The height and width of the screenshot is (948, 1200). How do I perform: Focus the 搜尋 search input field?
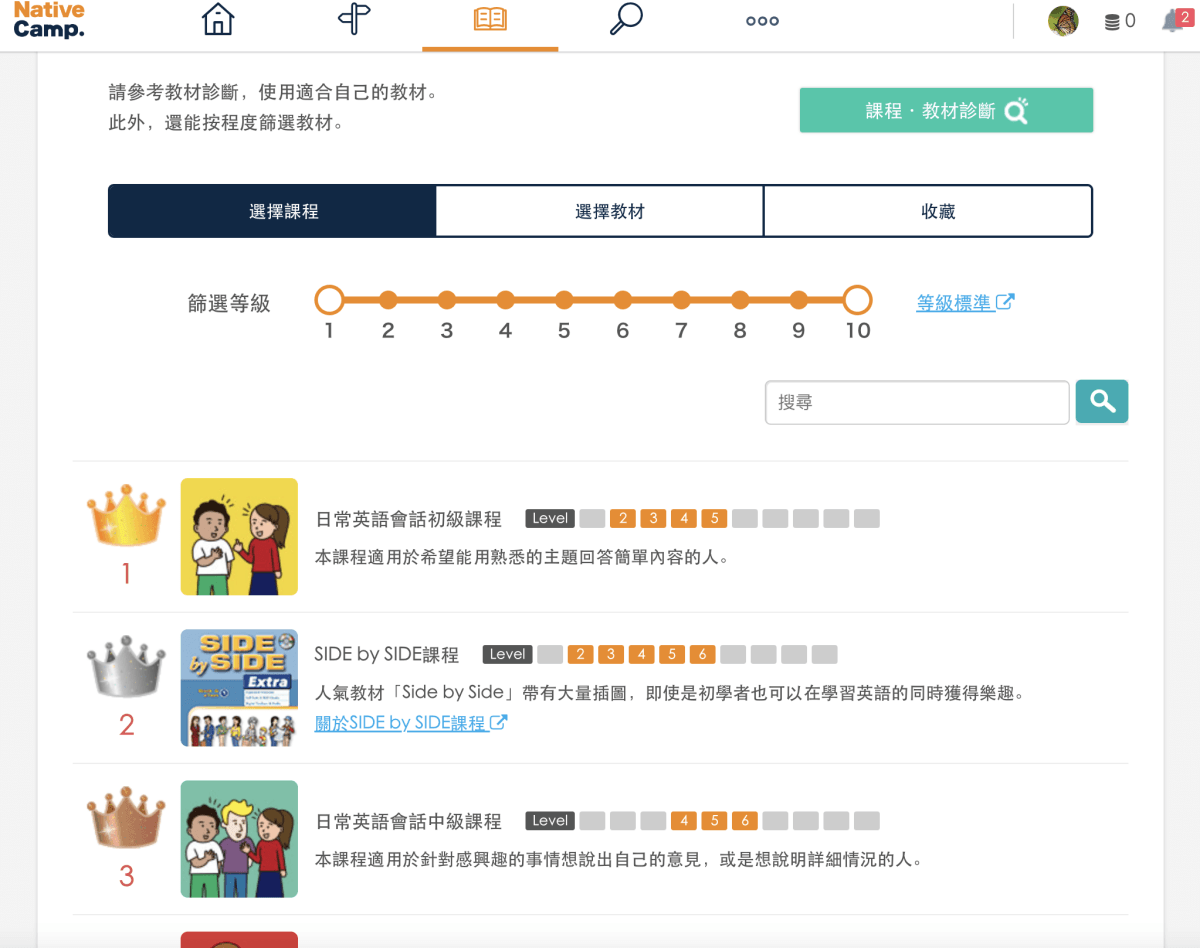point(917,402)
